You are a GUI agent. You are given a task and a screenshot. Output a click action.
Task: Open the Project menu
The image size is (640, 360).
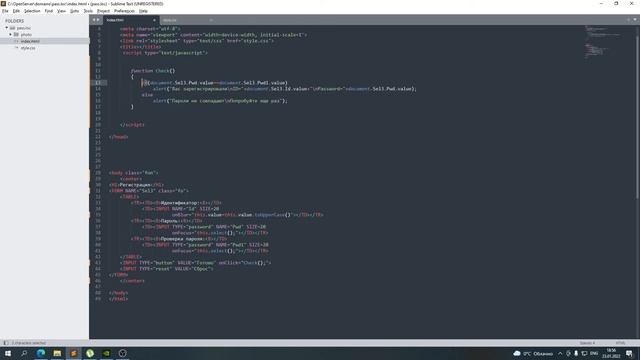pyautogui.click(x=103, y=11)
